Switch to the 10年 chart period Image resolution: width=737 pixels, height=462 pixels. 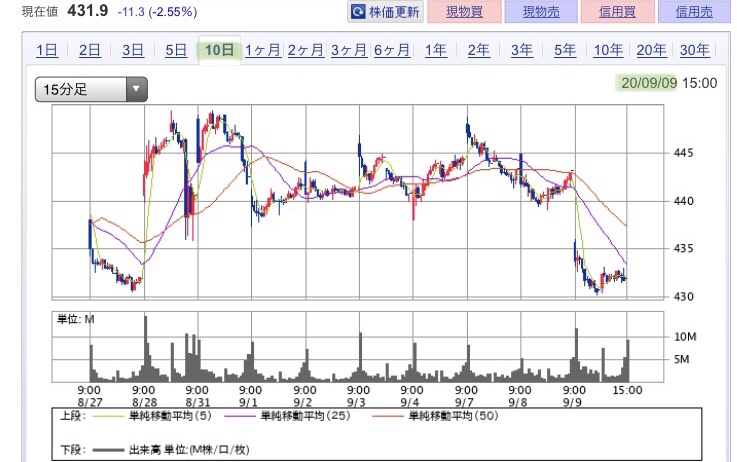[608, 50]
